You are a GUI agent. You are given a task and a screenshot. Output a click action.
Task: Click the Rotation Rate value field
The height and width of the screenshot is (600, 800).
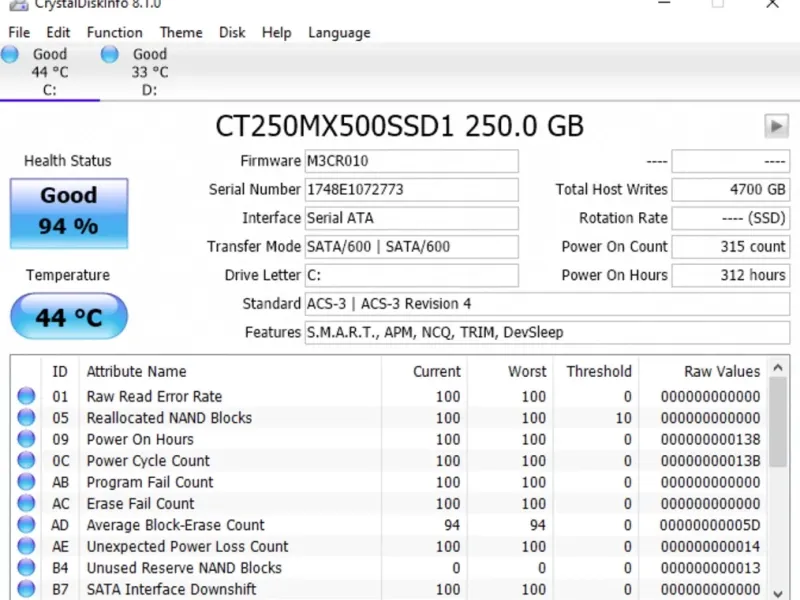coord(731,218)
